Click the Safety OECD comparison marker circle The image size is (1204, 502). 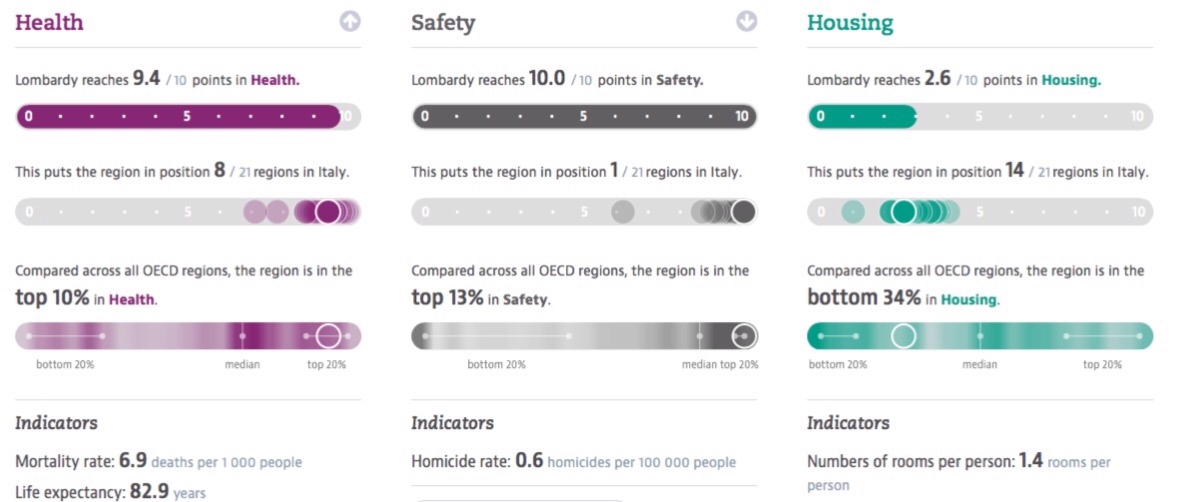tap(743, 336)
